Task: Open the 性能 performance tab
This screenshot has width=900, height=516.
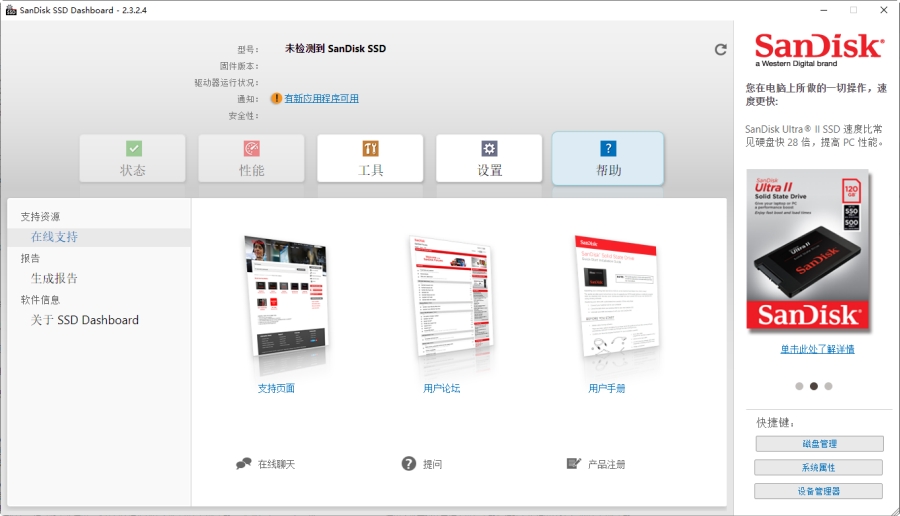Action: 251,158
